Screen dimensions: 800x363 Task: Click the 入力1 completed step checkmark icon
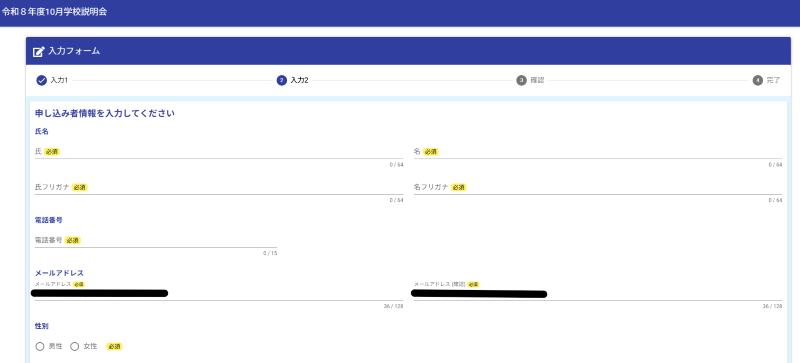click(42, 80)
